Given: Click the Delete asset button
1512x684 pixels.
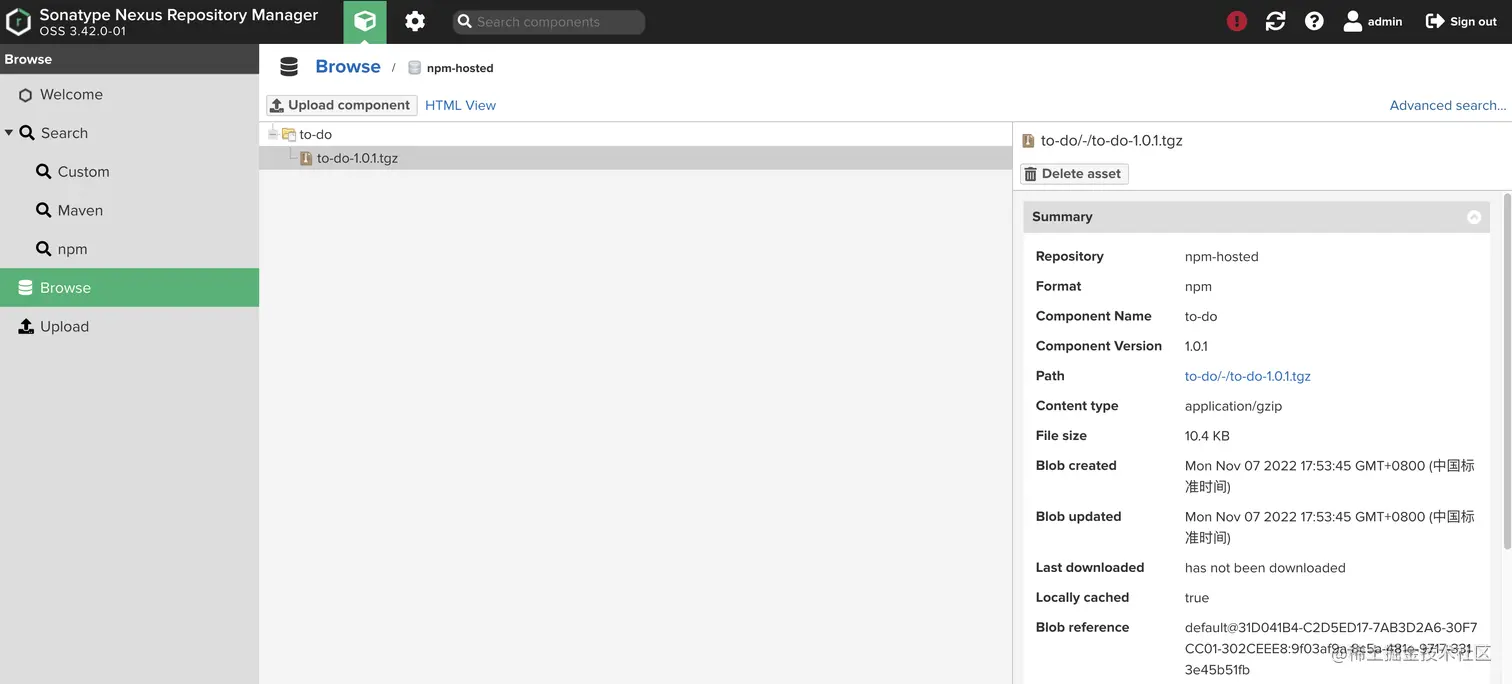Looking at the screenshot, I should 1074,174.
